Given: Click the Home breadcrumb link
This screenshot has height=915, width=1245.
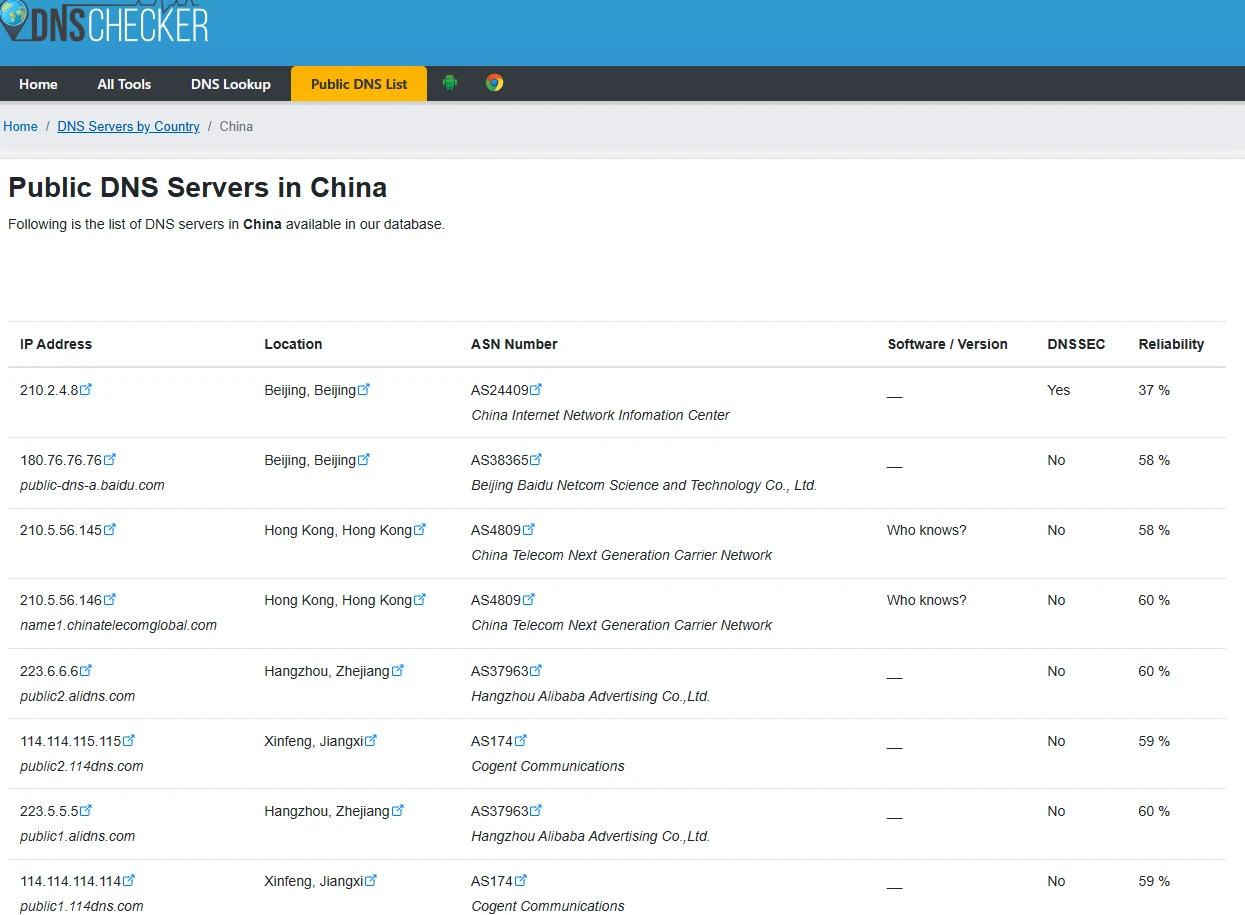Looking at the screenshot, I should 20,126.
